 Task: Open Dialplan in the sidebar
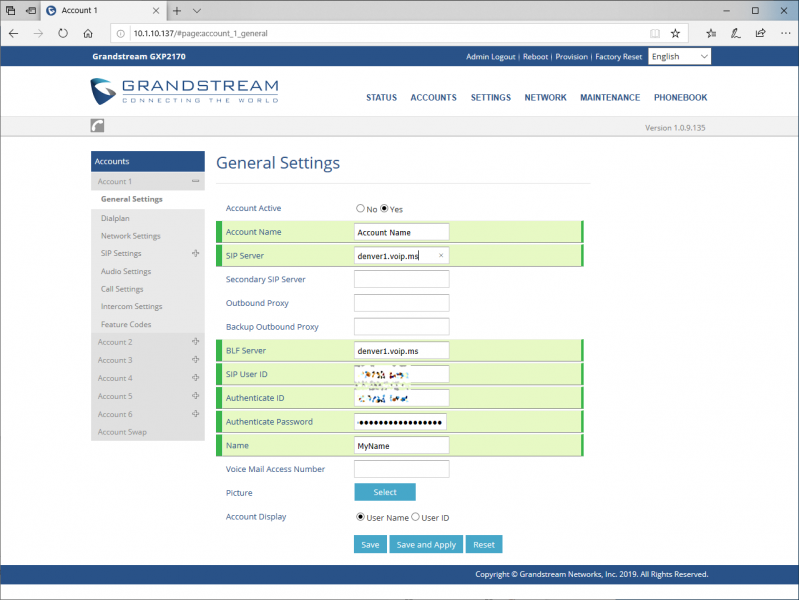coord(115,218)
